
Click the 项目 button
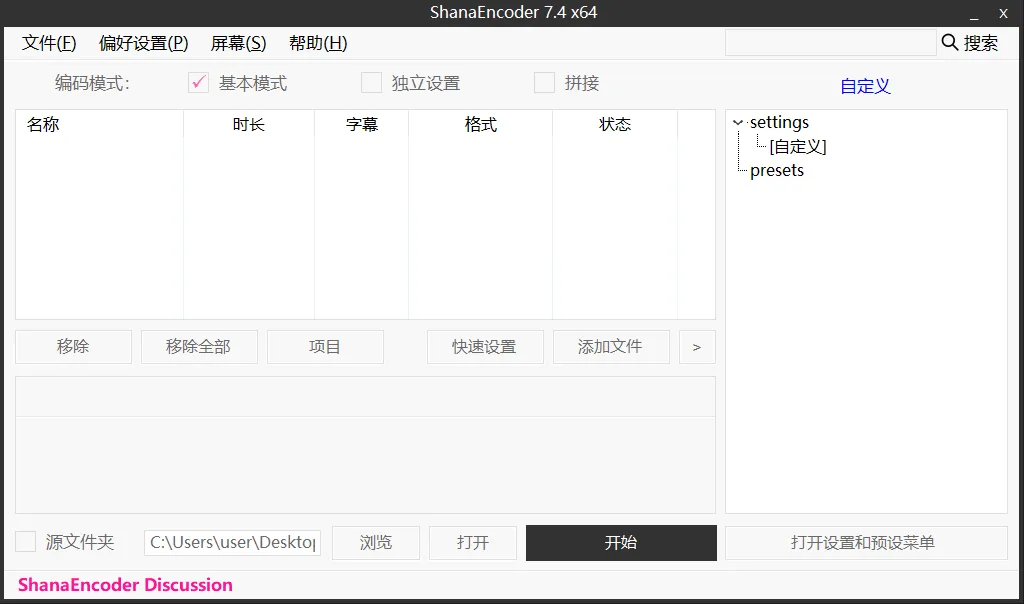[325, 347]
